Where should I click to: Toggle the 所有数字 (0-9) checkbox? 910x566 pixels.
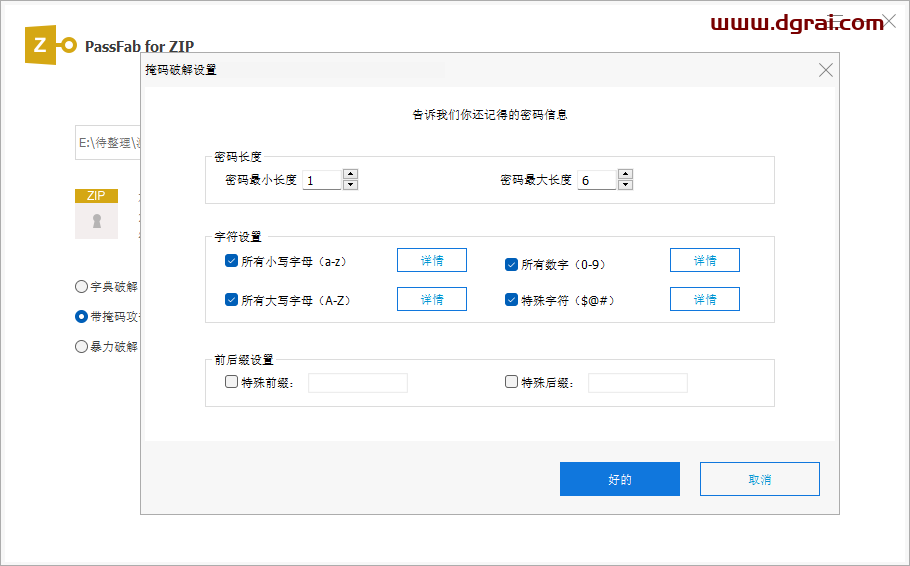point(512,264)
